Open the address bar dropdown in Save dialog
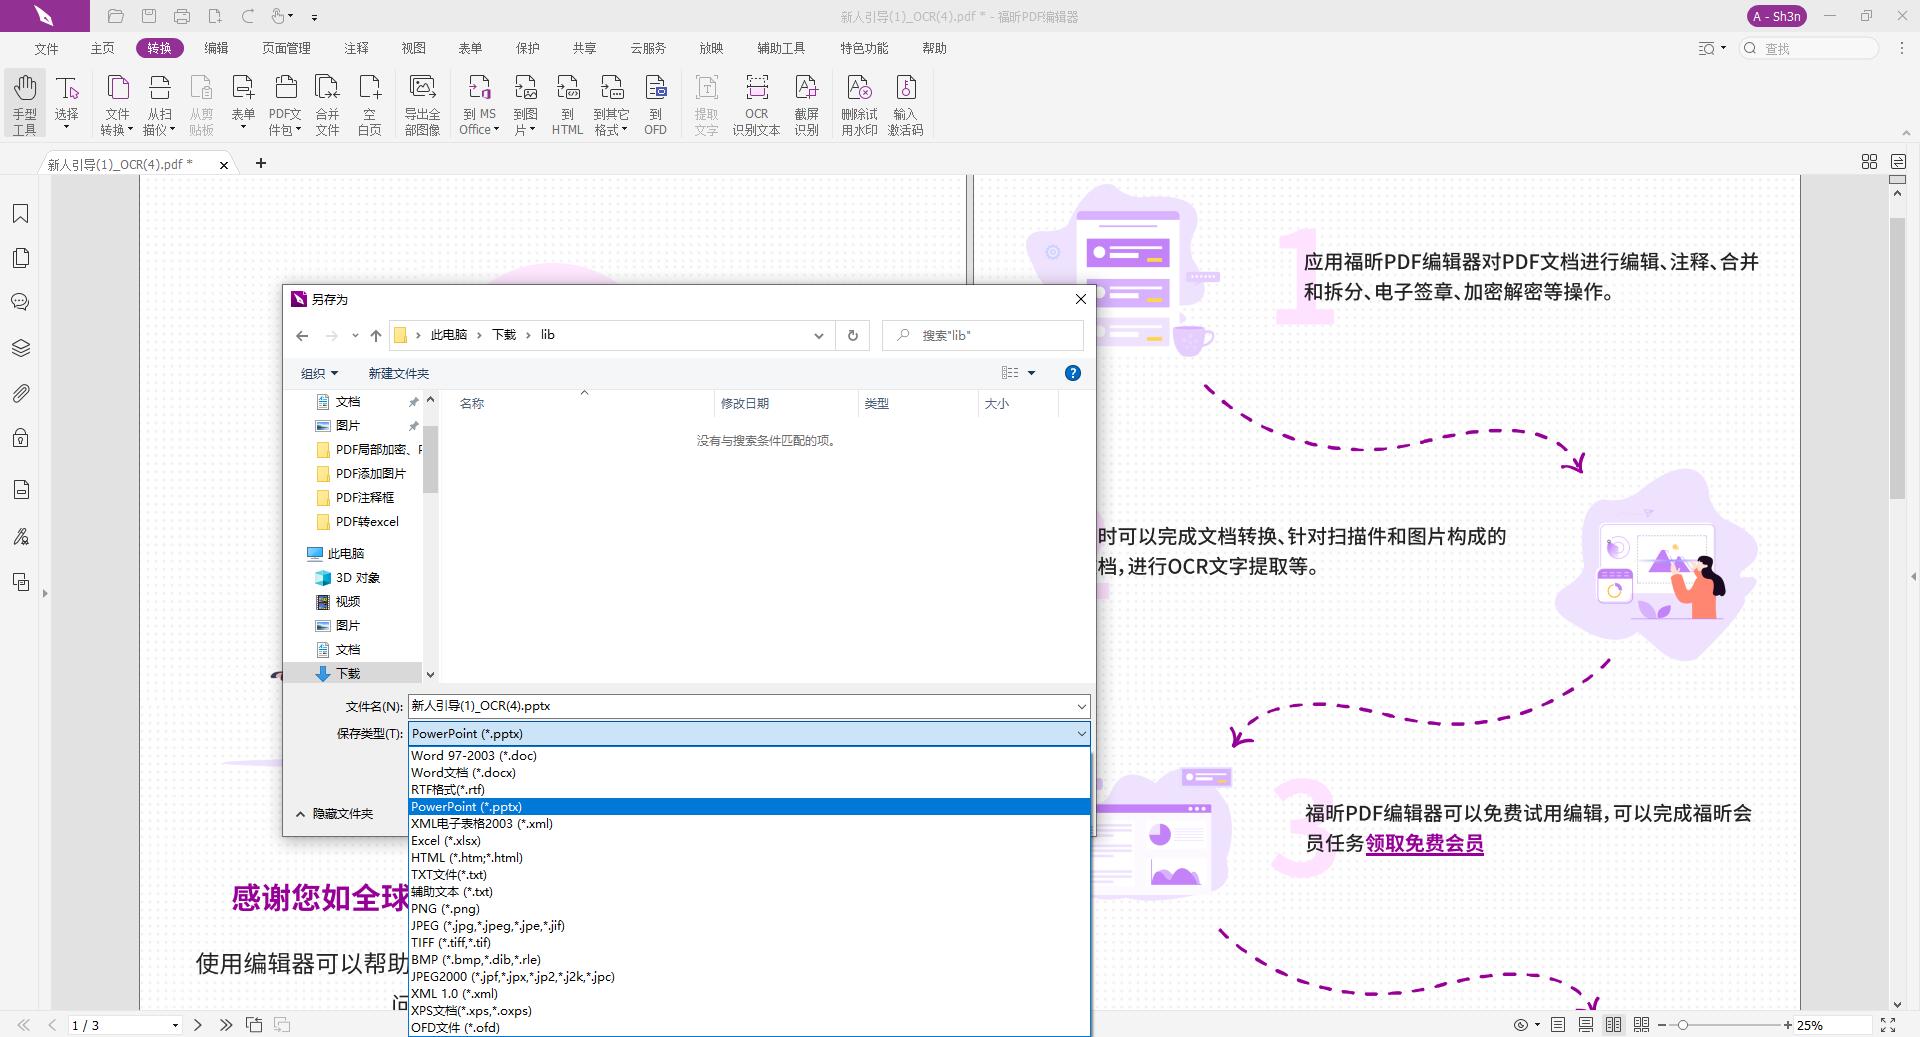Viewport: 1920px width, 1037px height. click(x=819, y=335)
